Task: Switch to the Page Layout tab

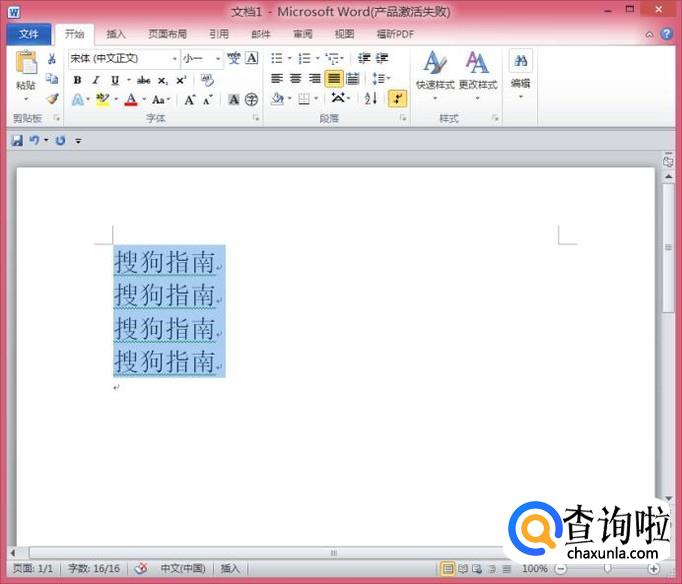Action: tap(167, 34)
